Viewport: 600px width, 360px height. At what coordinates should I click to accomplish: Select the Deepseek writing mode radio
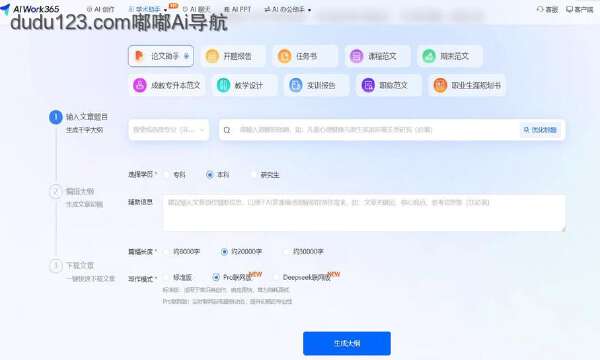[276, 277]
